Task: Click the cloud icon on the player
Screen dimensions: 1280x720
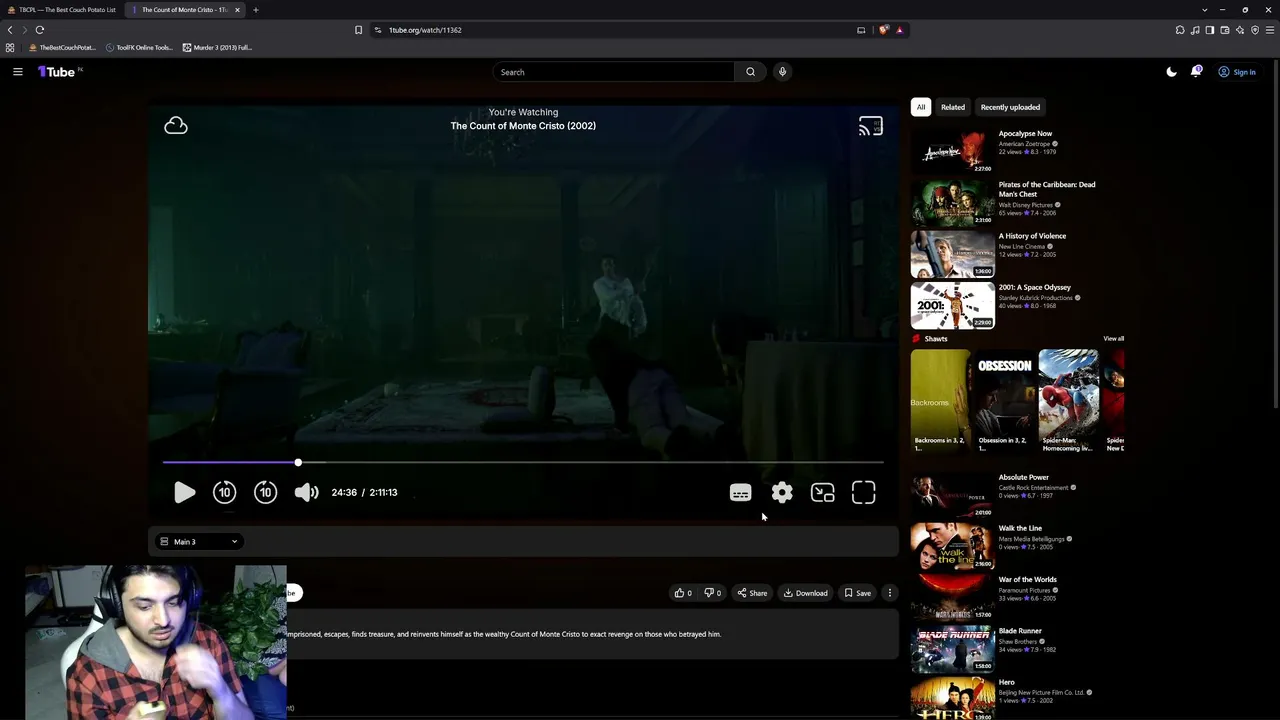Action: tap(176, 125)
